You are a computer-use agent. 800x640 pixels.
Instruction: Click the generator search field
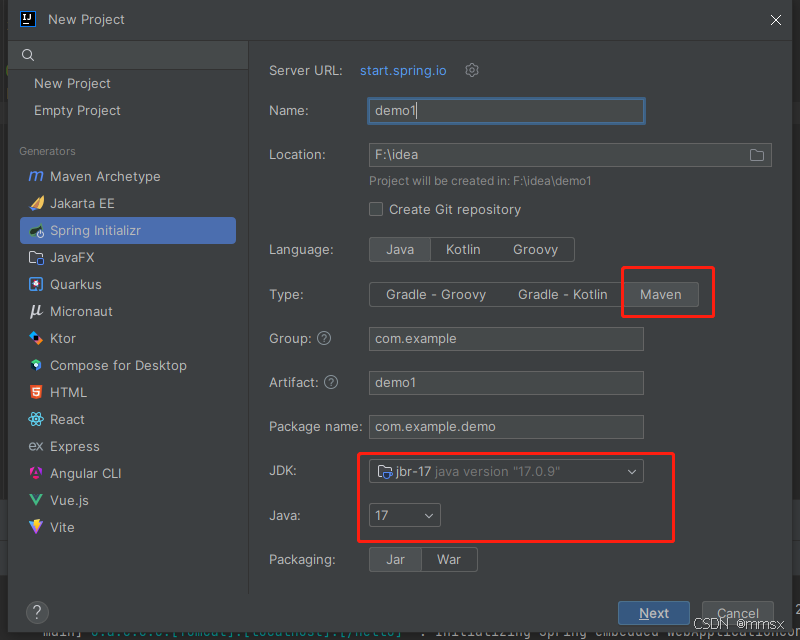[x=128, y=55]
